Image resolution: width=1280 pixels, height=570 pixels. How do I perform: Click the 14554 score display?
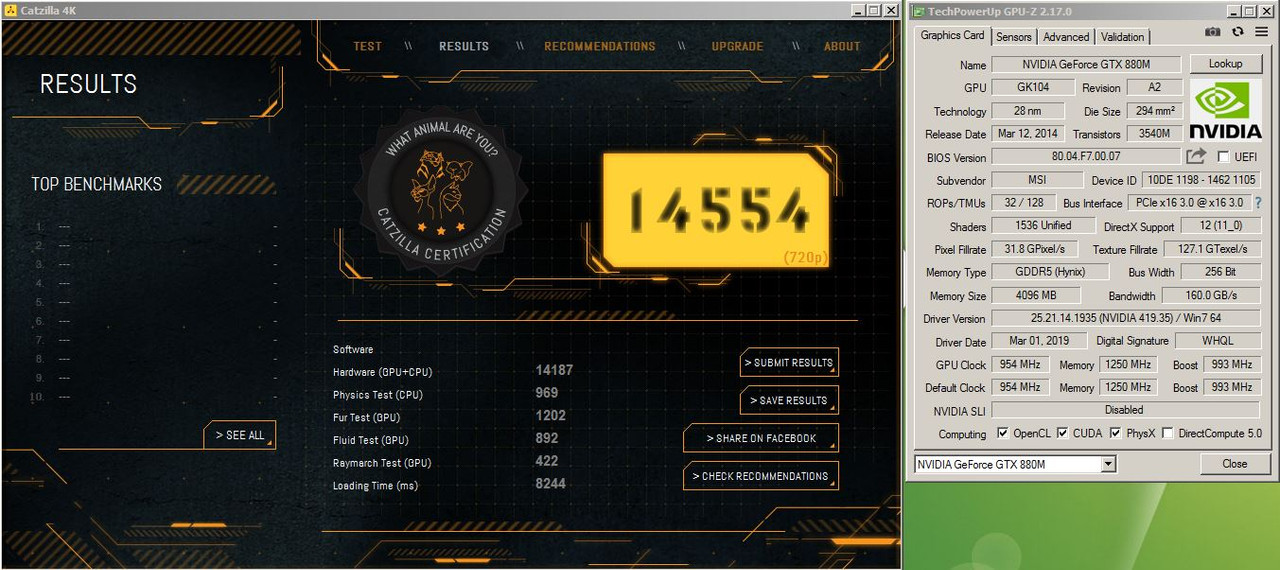point(717,211)
